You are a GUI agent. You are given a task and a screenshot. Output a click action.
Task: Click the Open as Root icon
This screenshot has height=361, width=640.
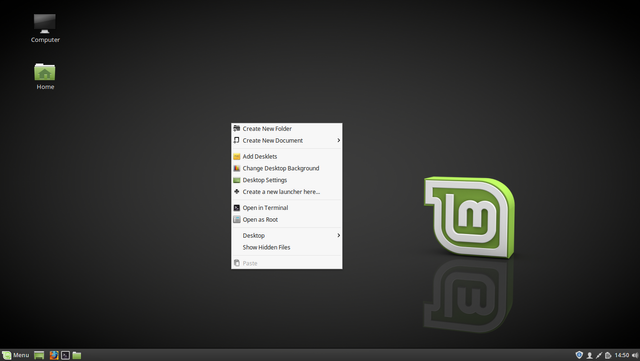point(236,220)
